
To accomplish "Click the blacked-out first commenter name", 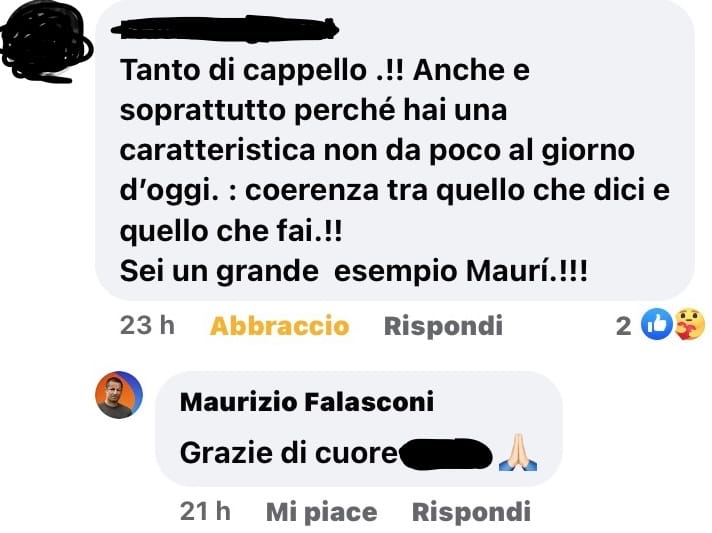I will click(225, 30).
